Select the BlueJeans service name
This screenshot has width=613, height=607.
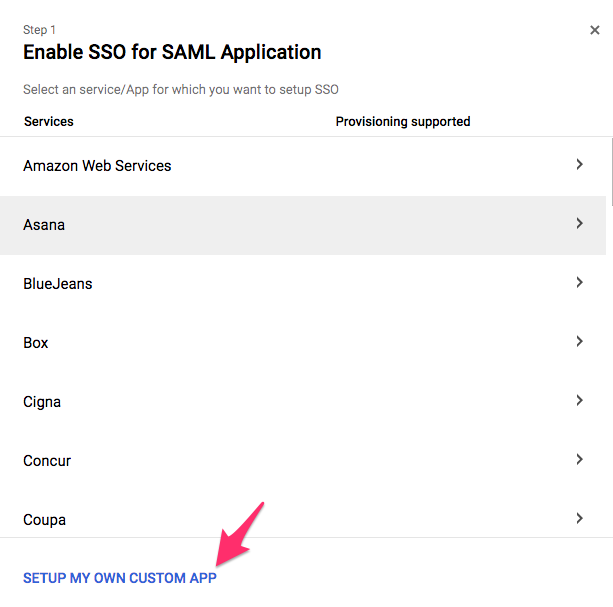click(x=58, y=284)
